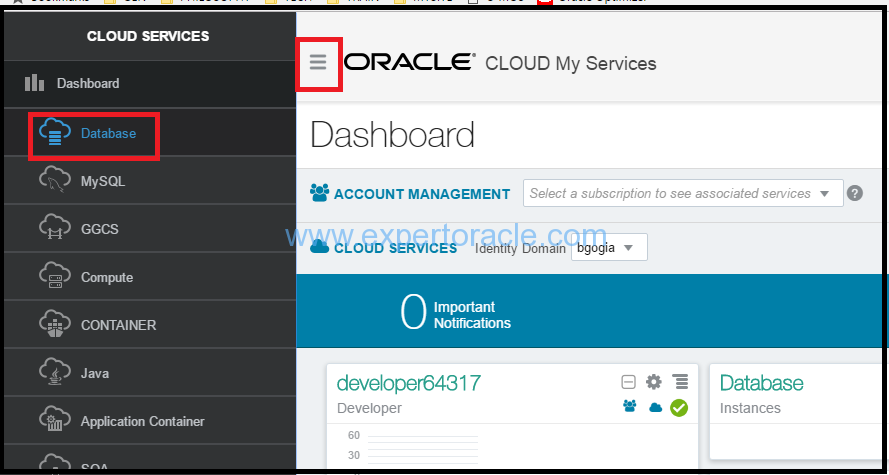The image size is (889, 475).
Task: Open the GGCS cloud service icon
Action: [55, 228]
